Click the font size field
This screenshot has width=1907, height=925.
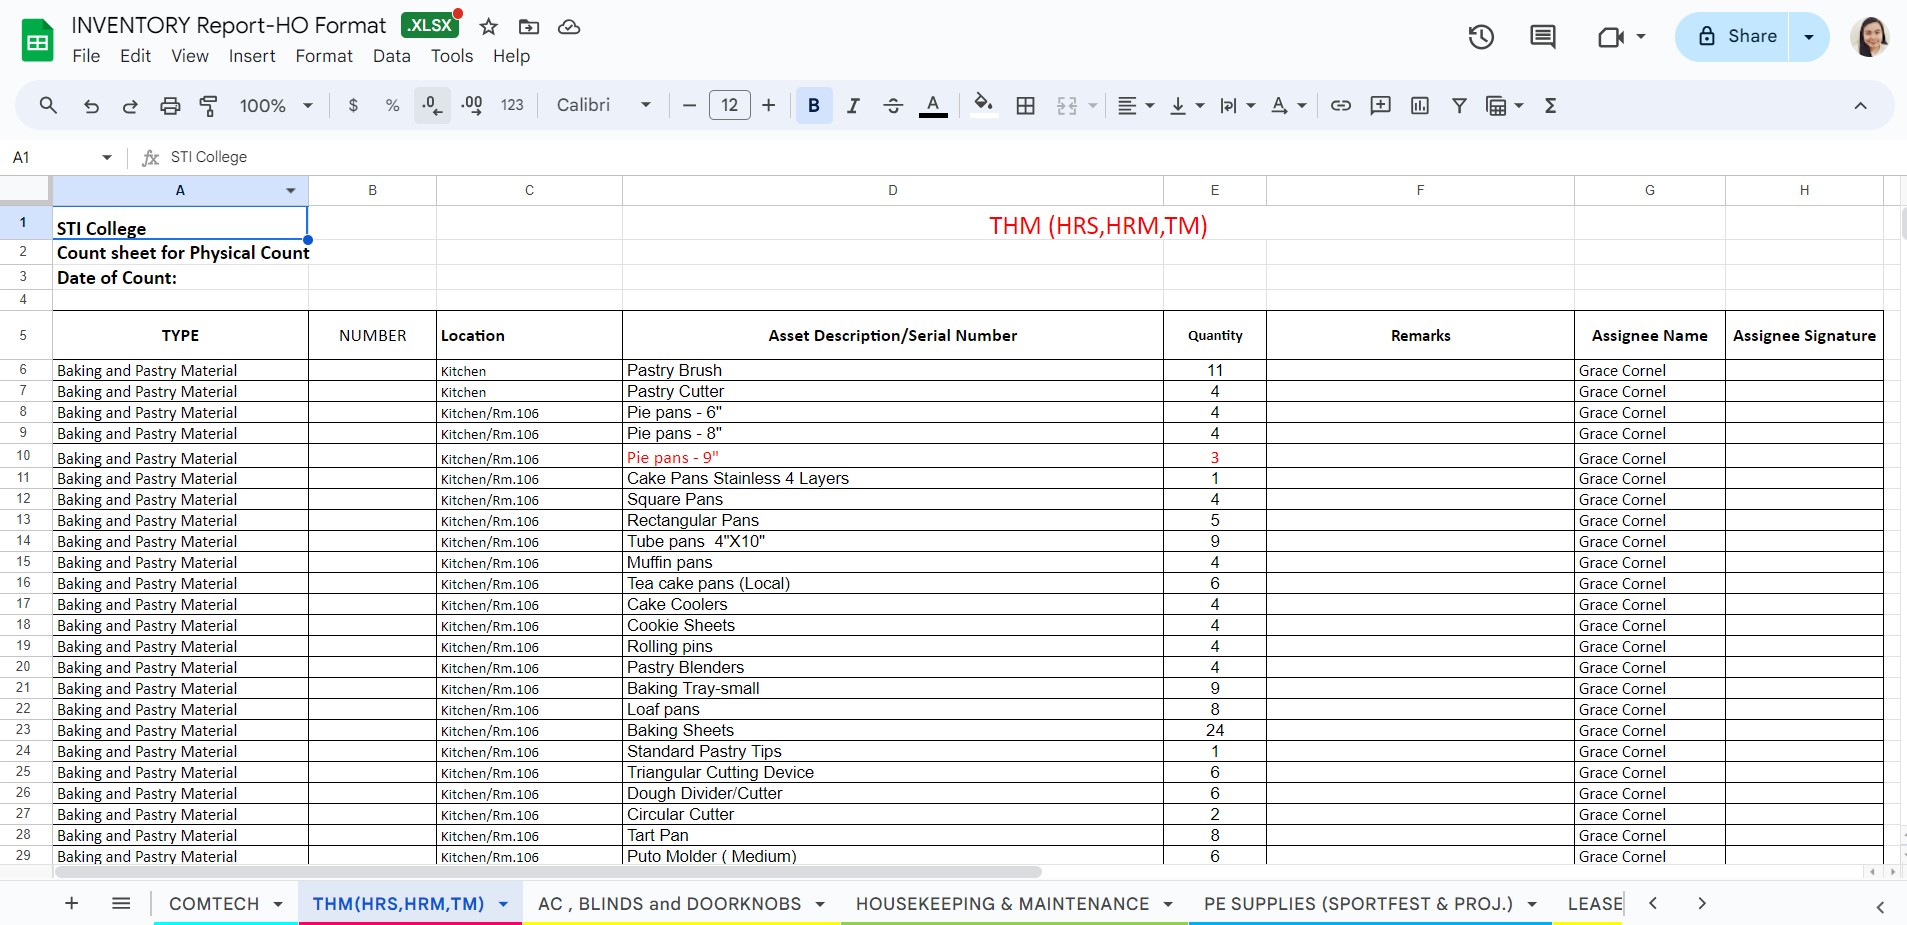click(729, 105)
